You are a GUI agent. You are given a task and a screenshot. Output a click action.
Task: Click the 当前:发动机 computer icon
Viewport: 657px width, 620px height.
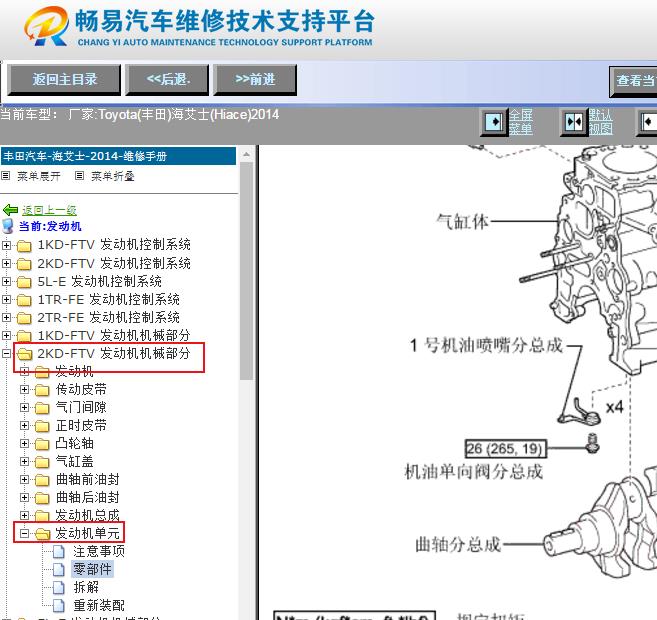8,226
